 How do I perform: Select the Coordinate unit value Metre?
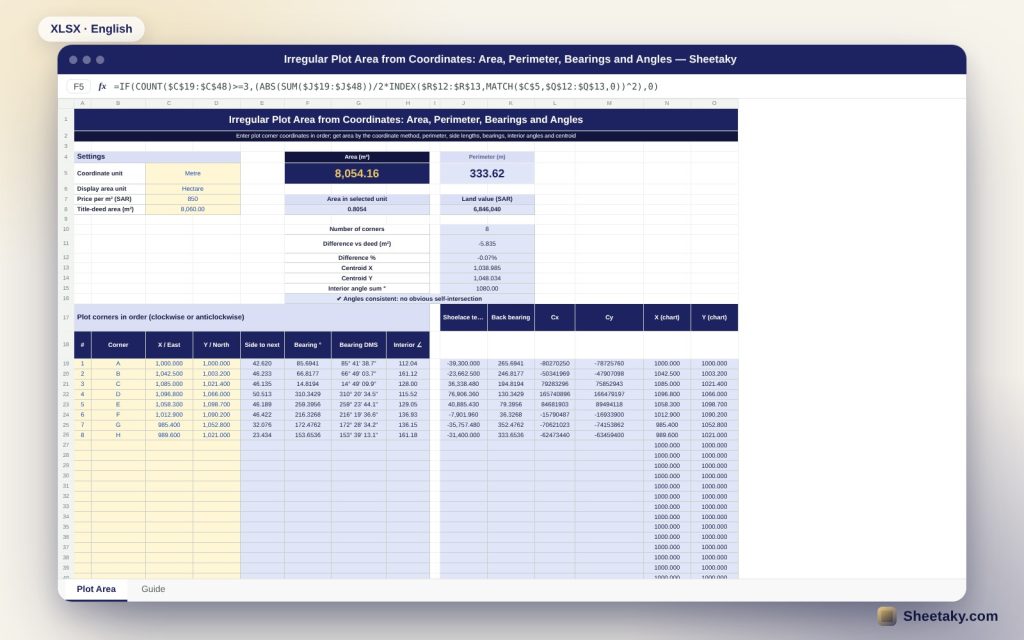(x=193, y=173)
